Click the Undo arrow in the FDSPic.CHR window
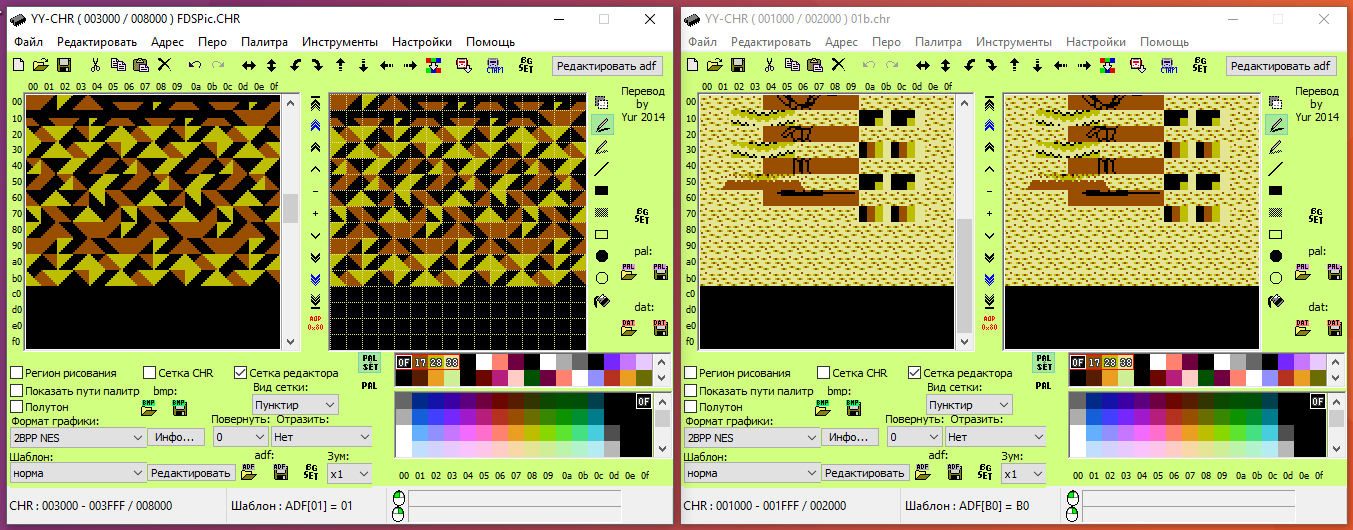 (x=194, y=65)
